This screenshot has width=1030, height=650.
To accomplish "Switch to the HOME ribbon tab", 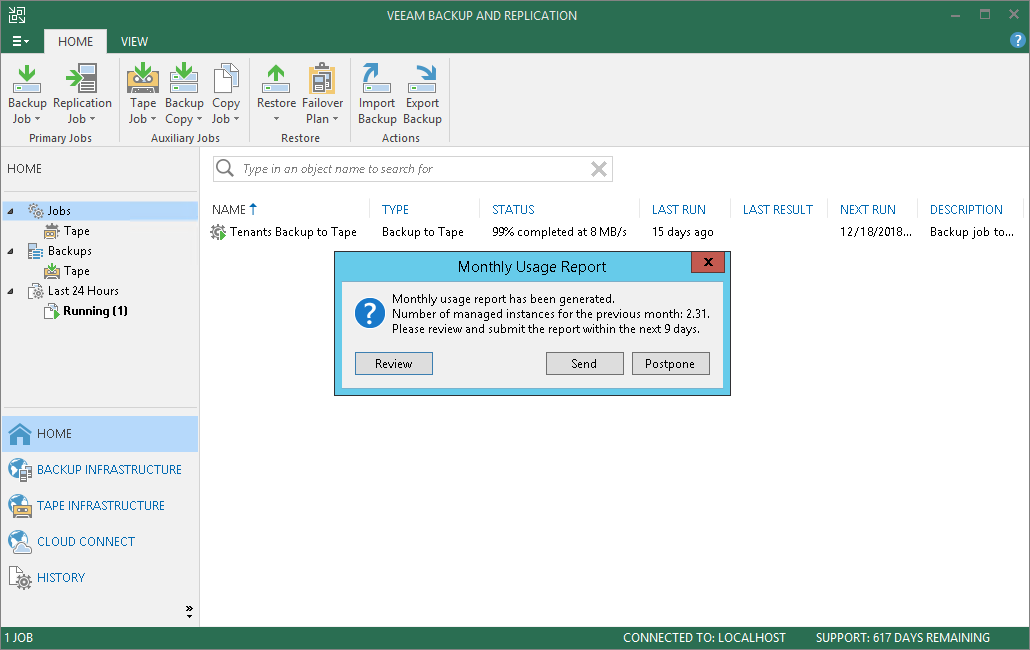I will pos(76,41).
